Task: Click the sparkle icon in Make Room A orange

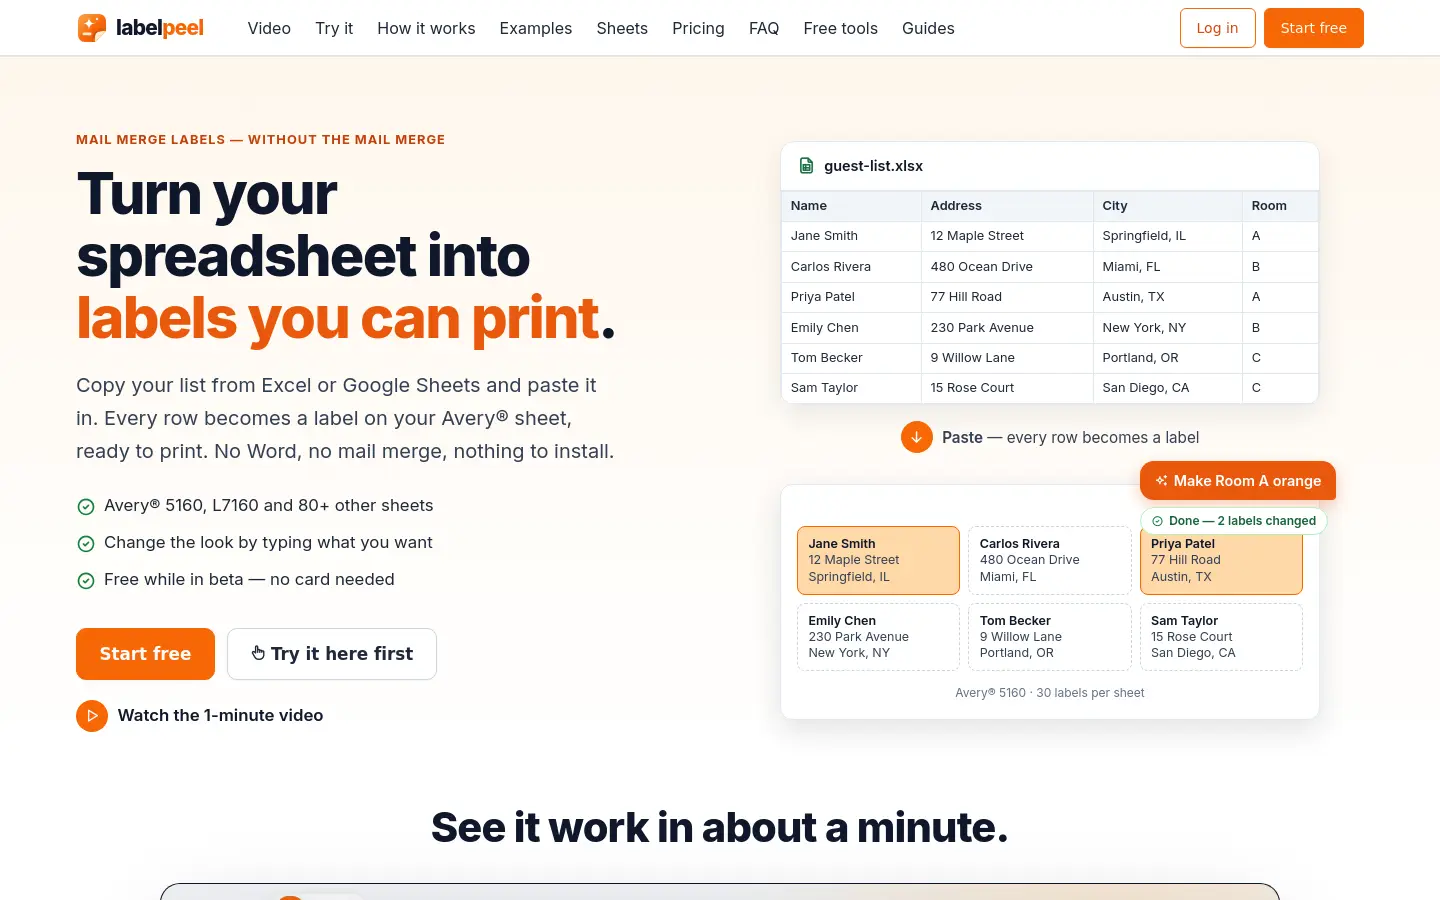Action: click(x=1162, y=481)
